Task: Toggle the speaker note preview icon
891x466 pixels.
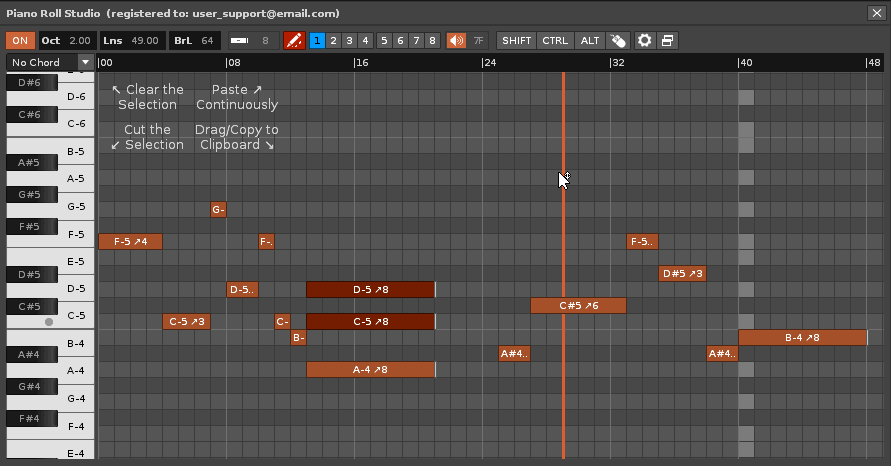Action: (x=456, y=40)
